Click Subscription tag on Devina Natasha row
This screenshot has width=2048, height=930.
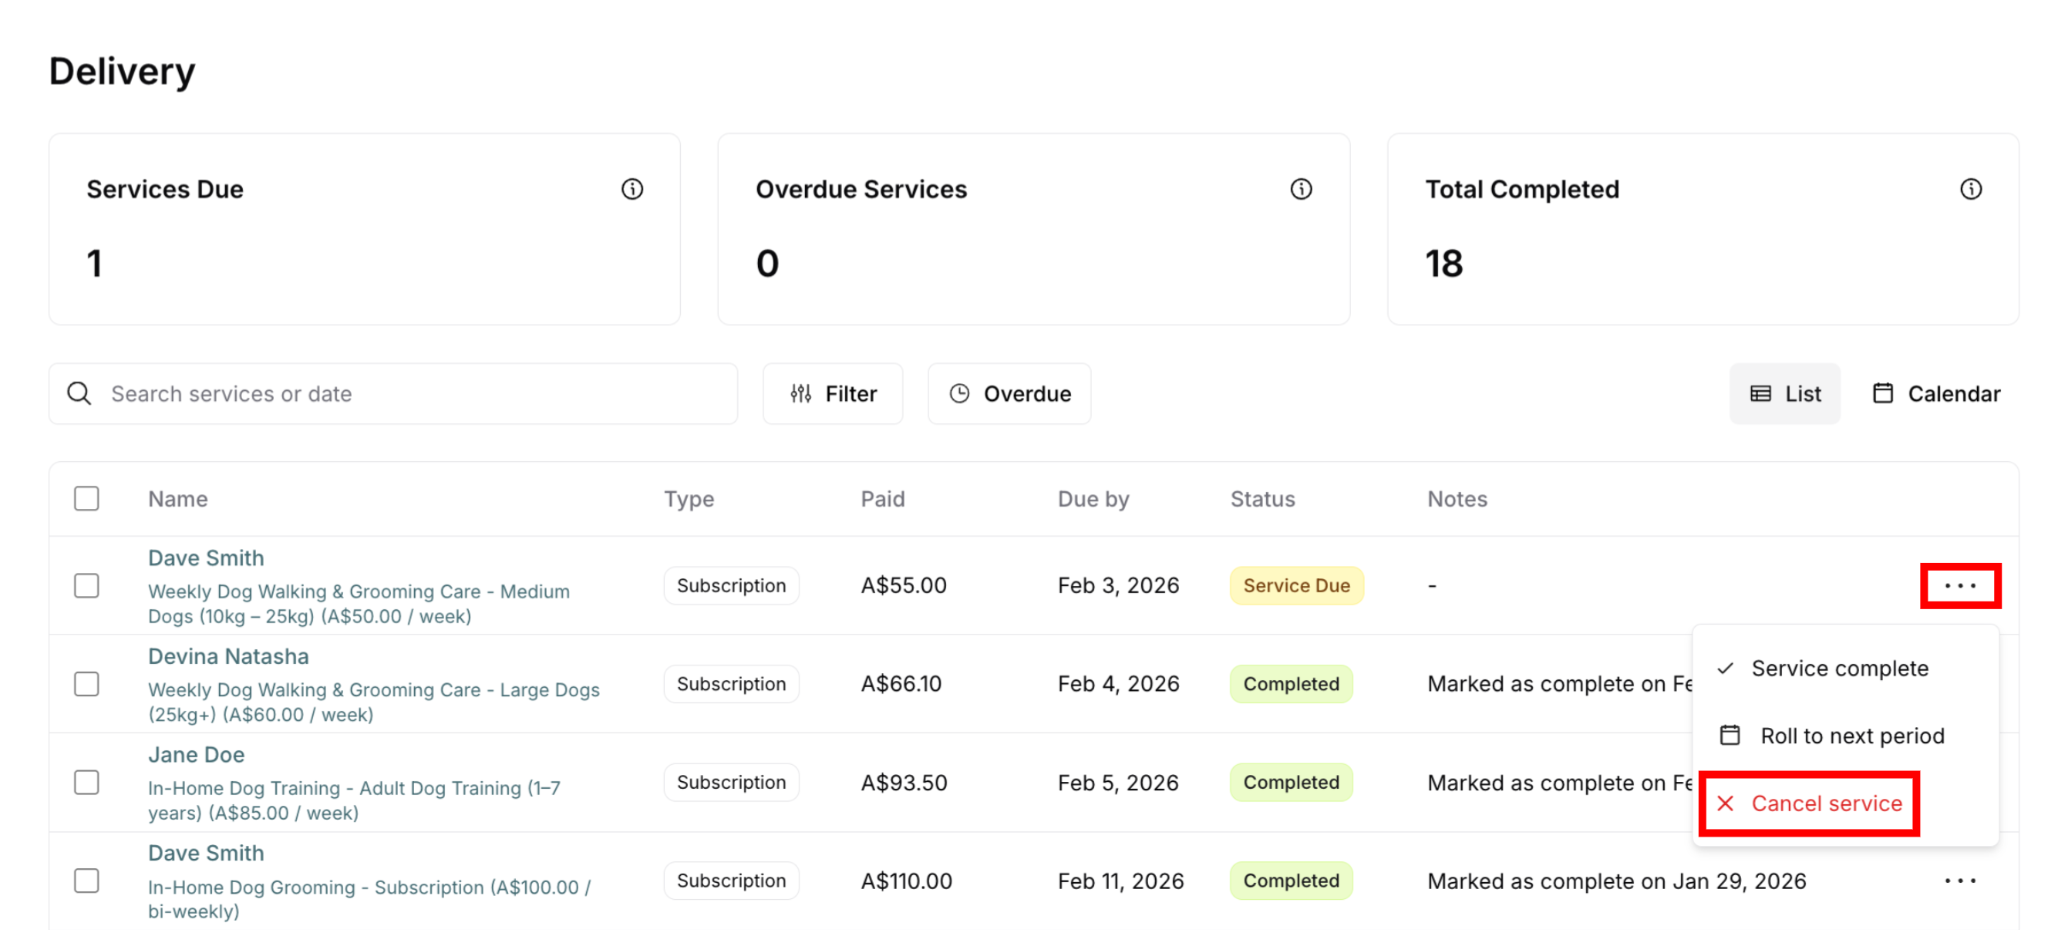click(x=731, y=684)
